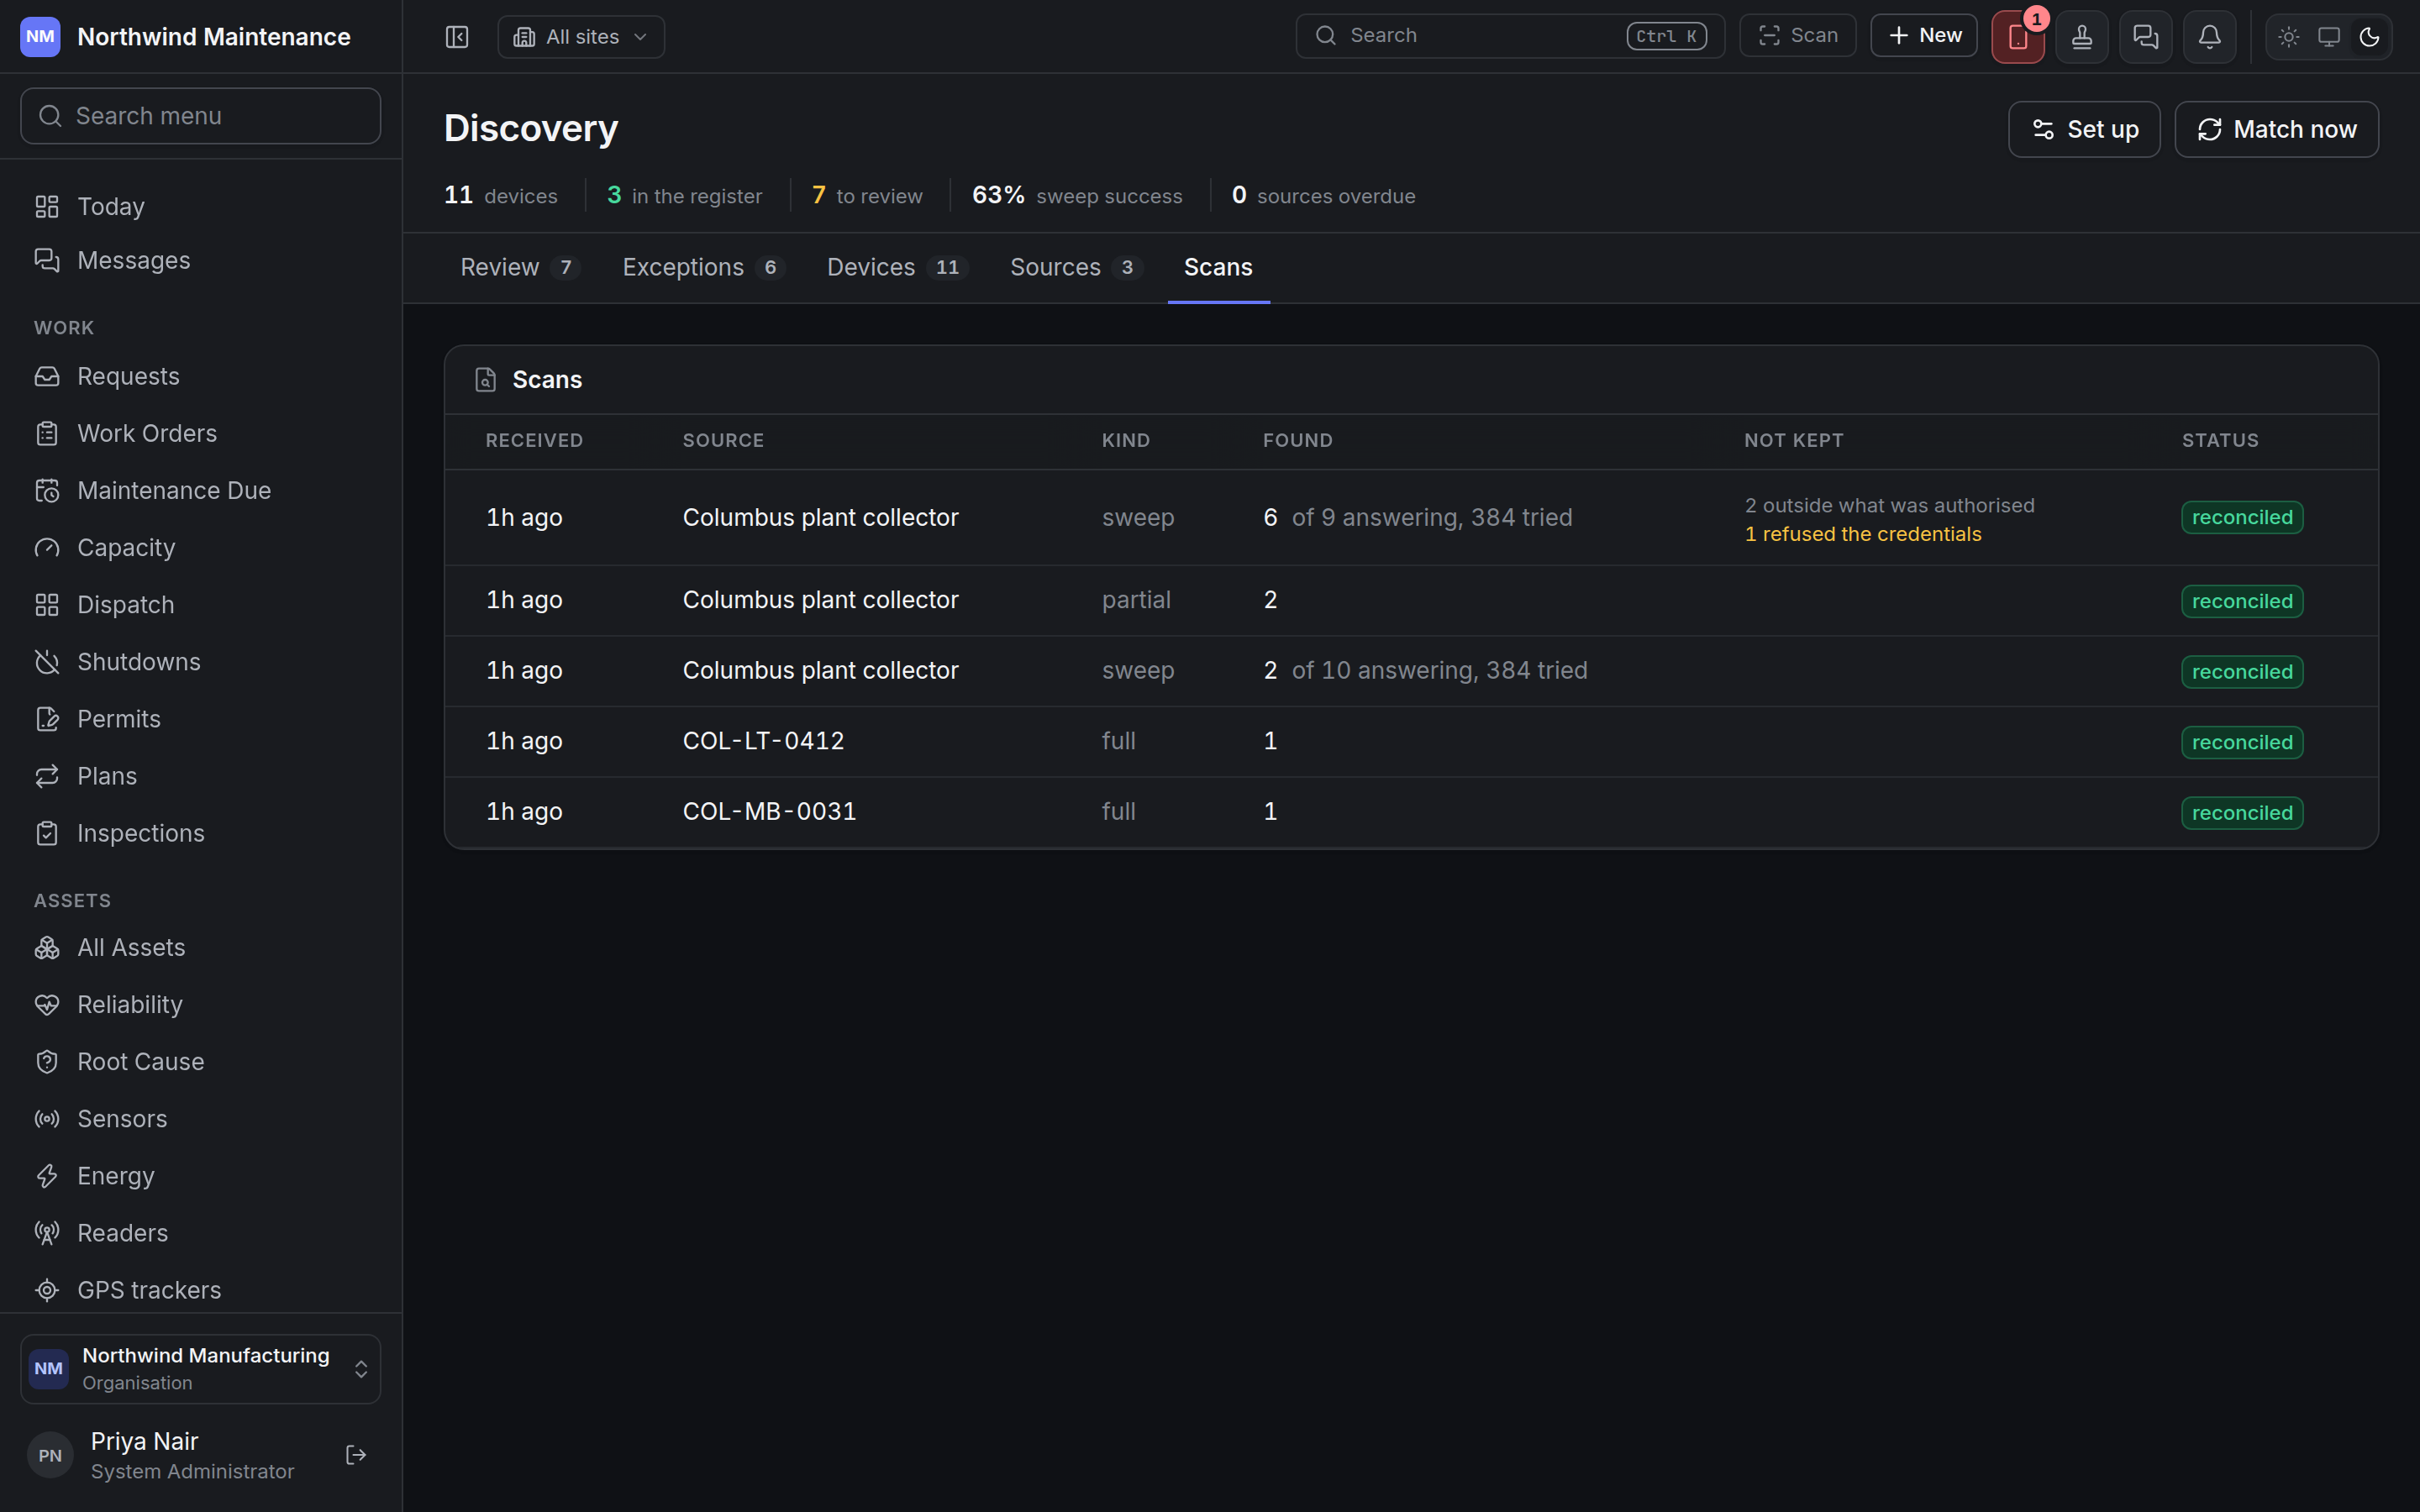Focus the top Search field
The height and width of the screenshot is (1512, 2420).
coord(1510,36)
